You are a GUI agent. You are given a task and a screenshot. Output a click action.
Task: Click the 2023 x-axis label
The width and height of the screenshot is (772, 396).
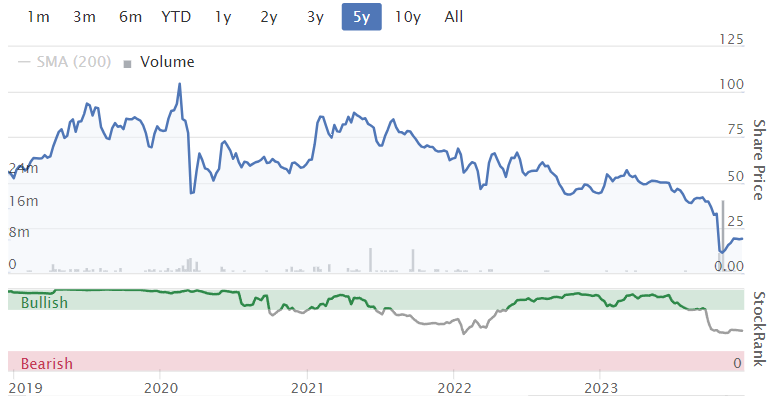tap(601, 388)
